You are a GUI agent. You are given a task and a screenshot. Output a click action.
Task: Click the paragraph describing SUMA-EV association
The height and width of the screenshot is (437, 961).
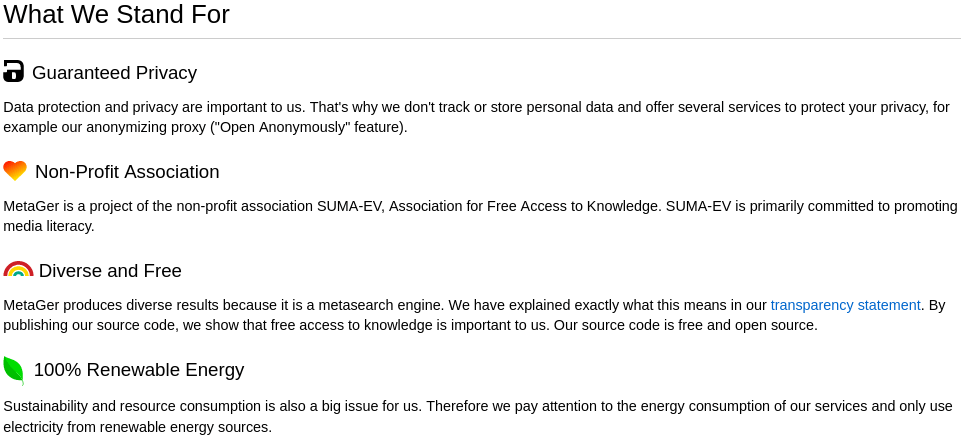coord(480,216)
